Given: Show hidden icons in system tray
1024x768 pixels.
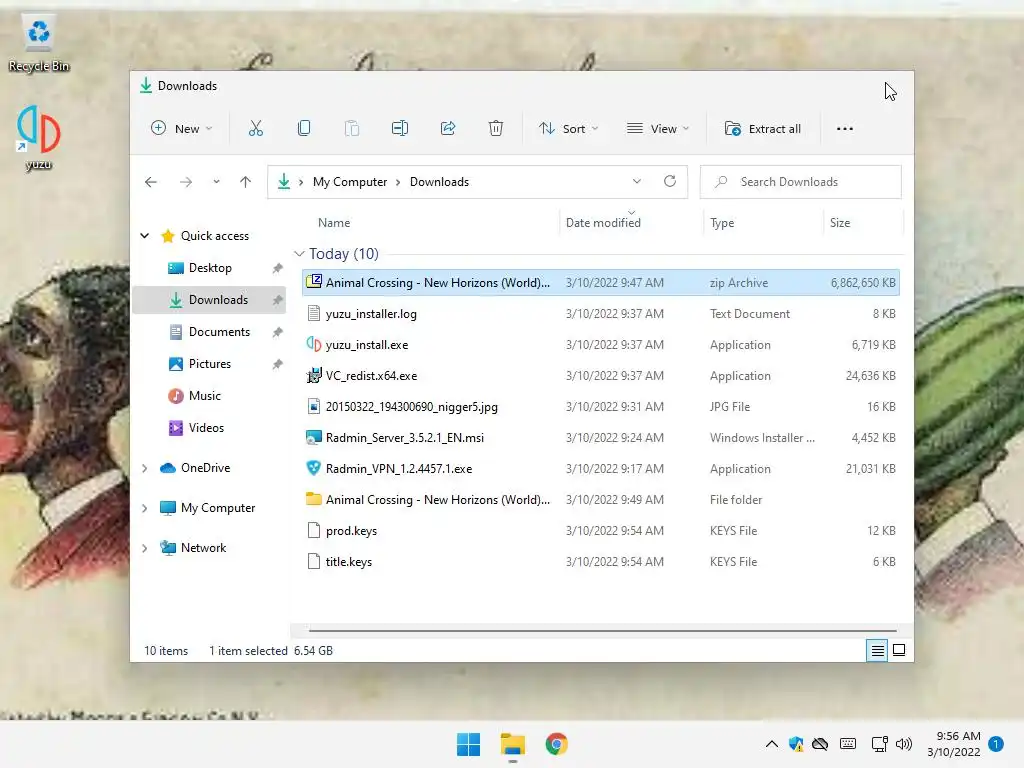Looking at the screenshot, I should pos(771,744).
